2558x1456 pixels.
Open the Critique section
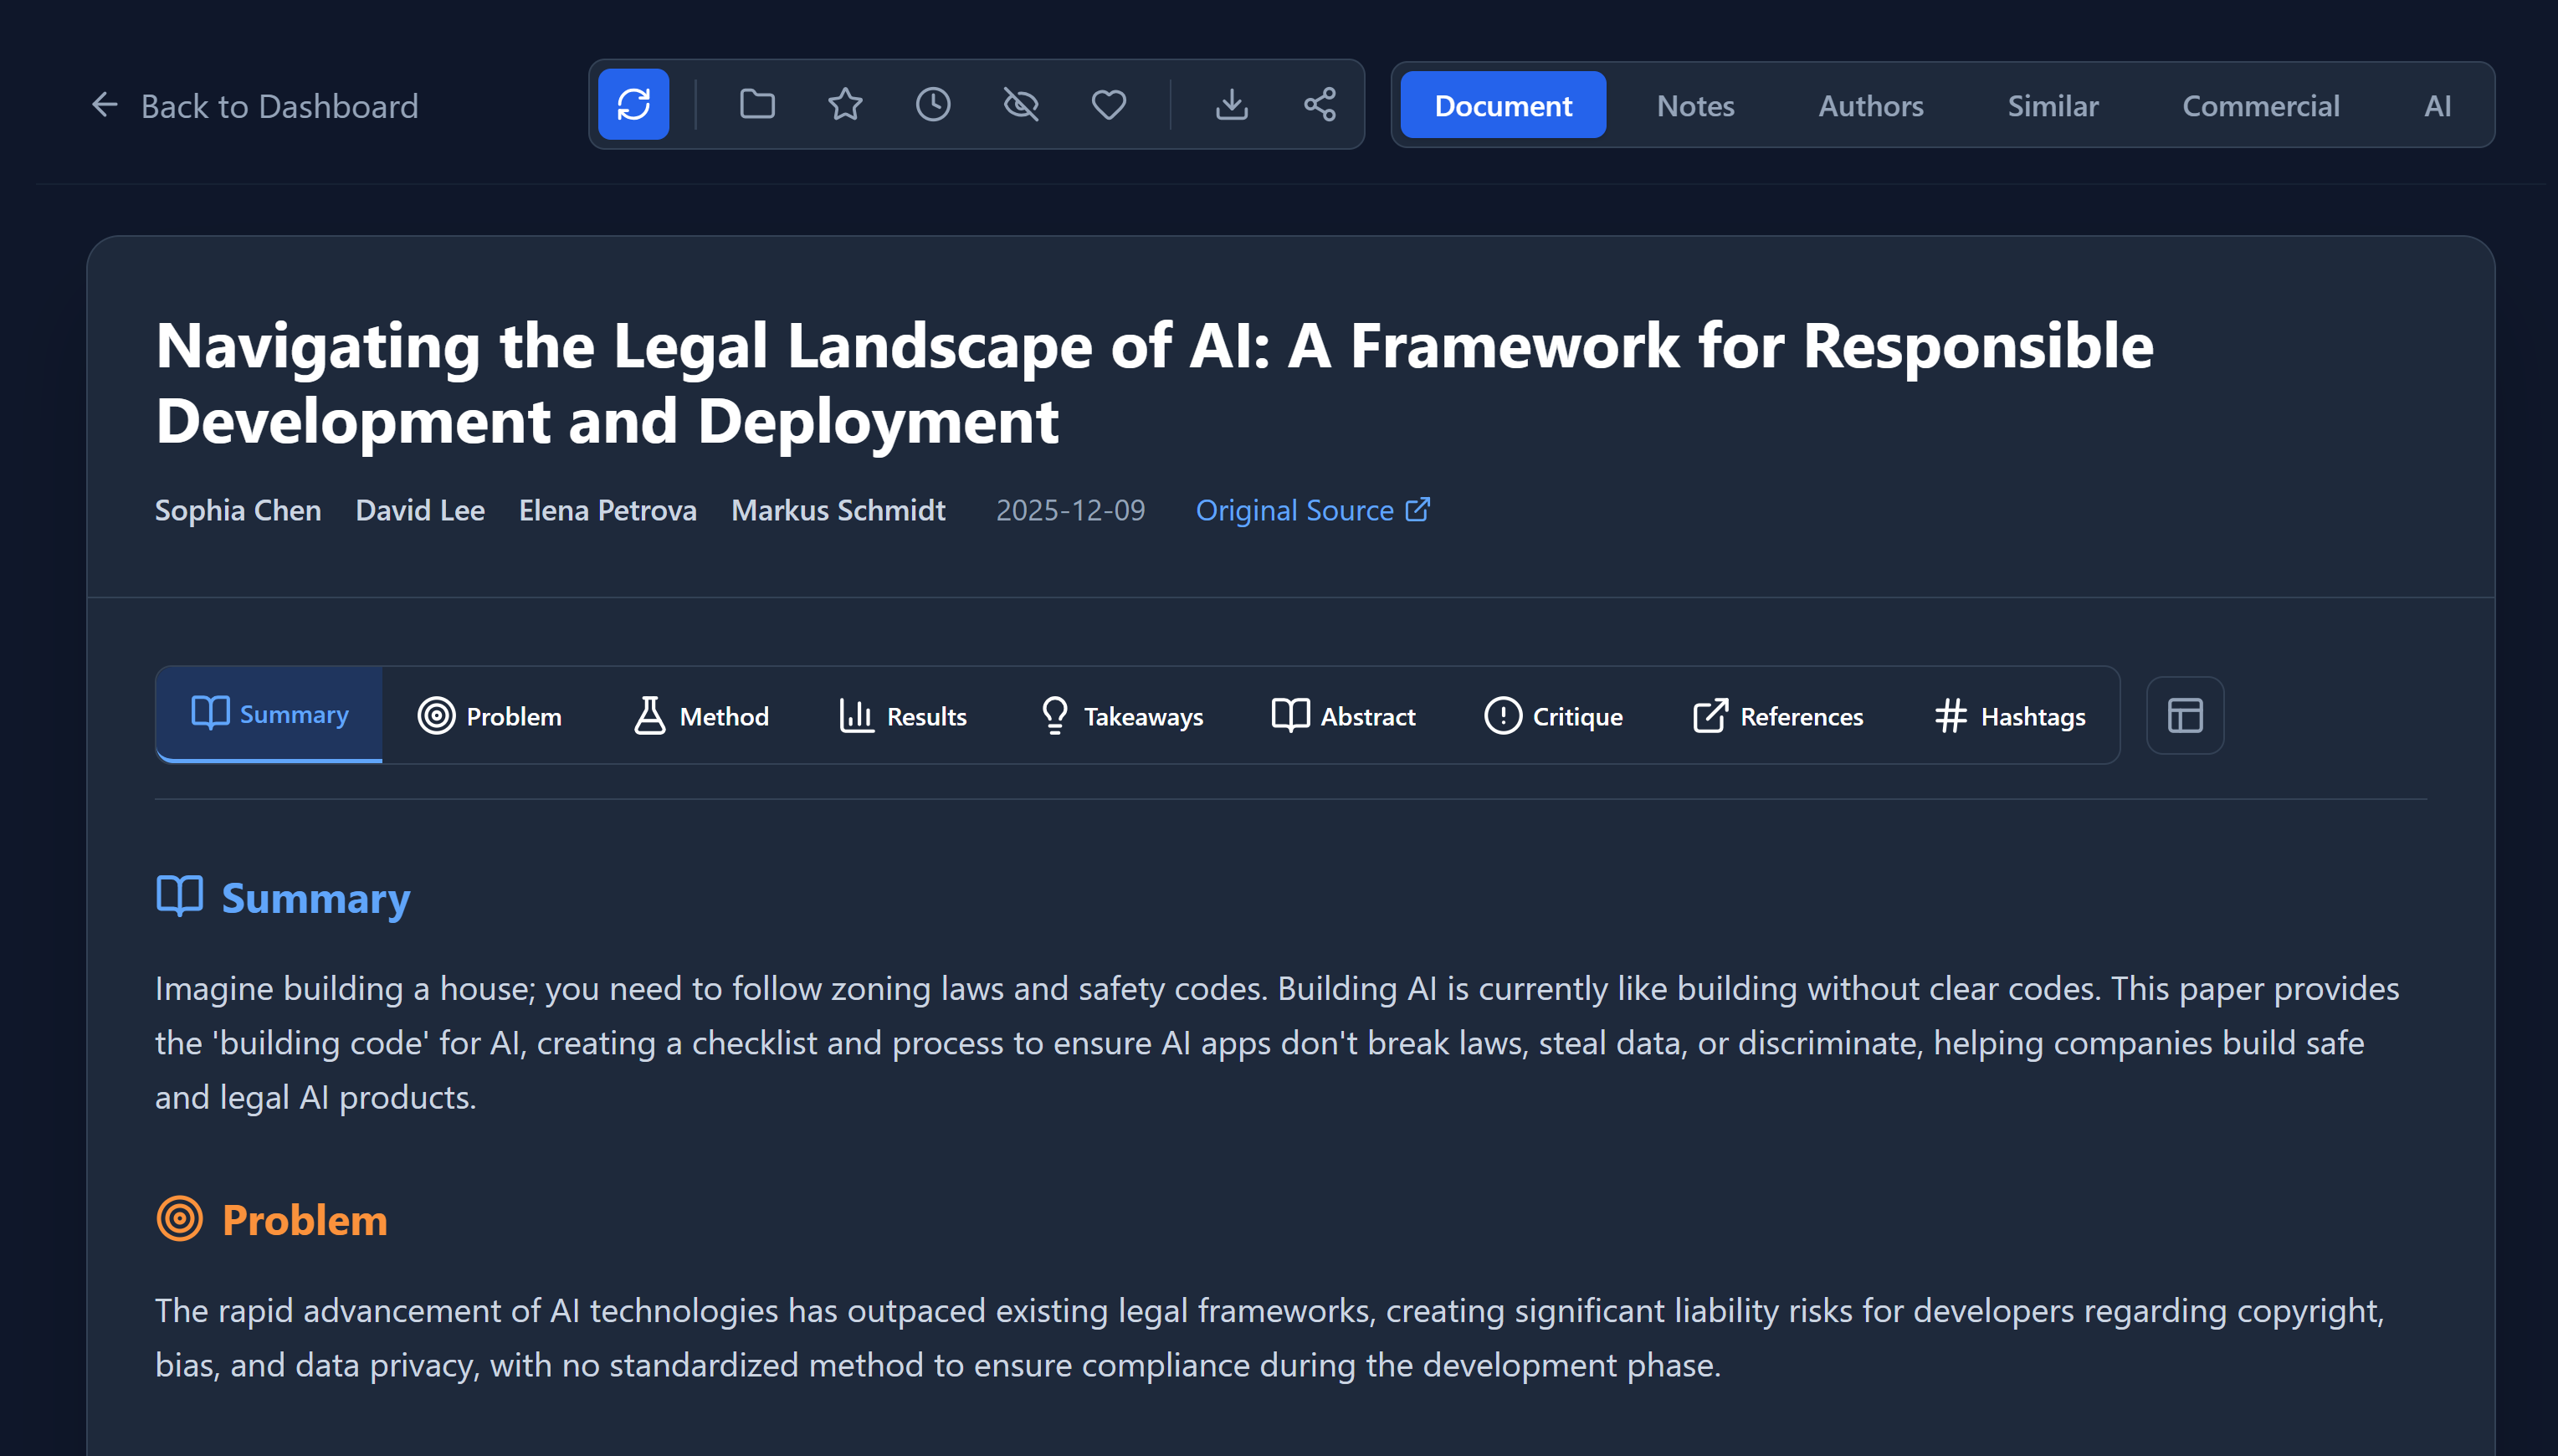click(x=1553, y=715)
